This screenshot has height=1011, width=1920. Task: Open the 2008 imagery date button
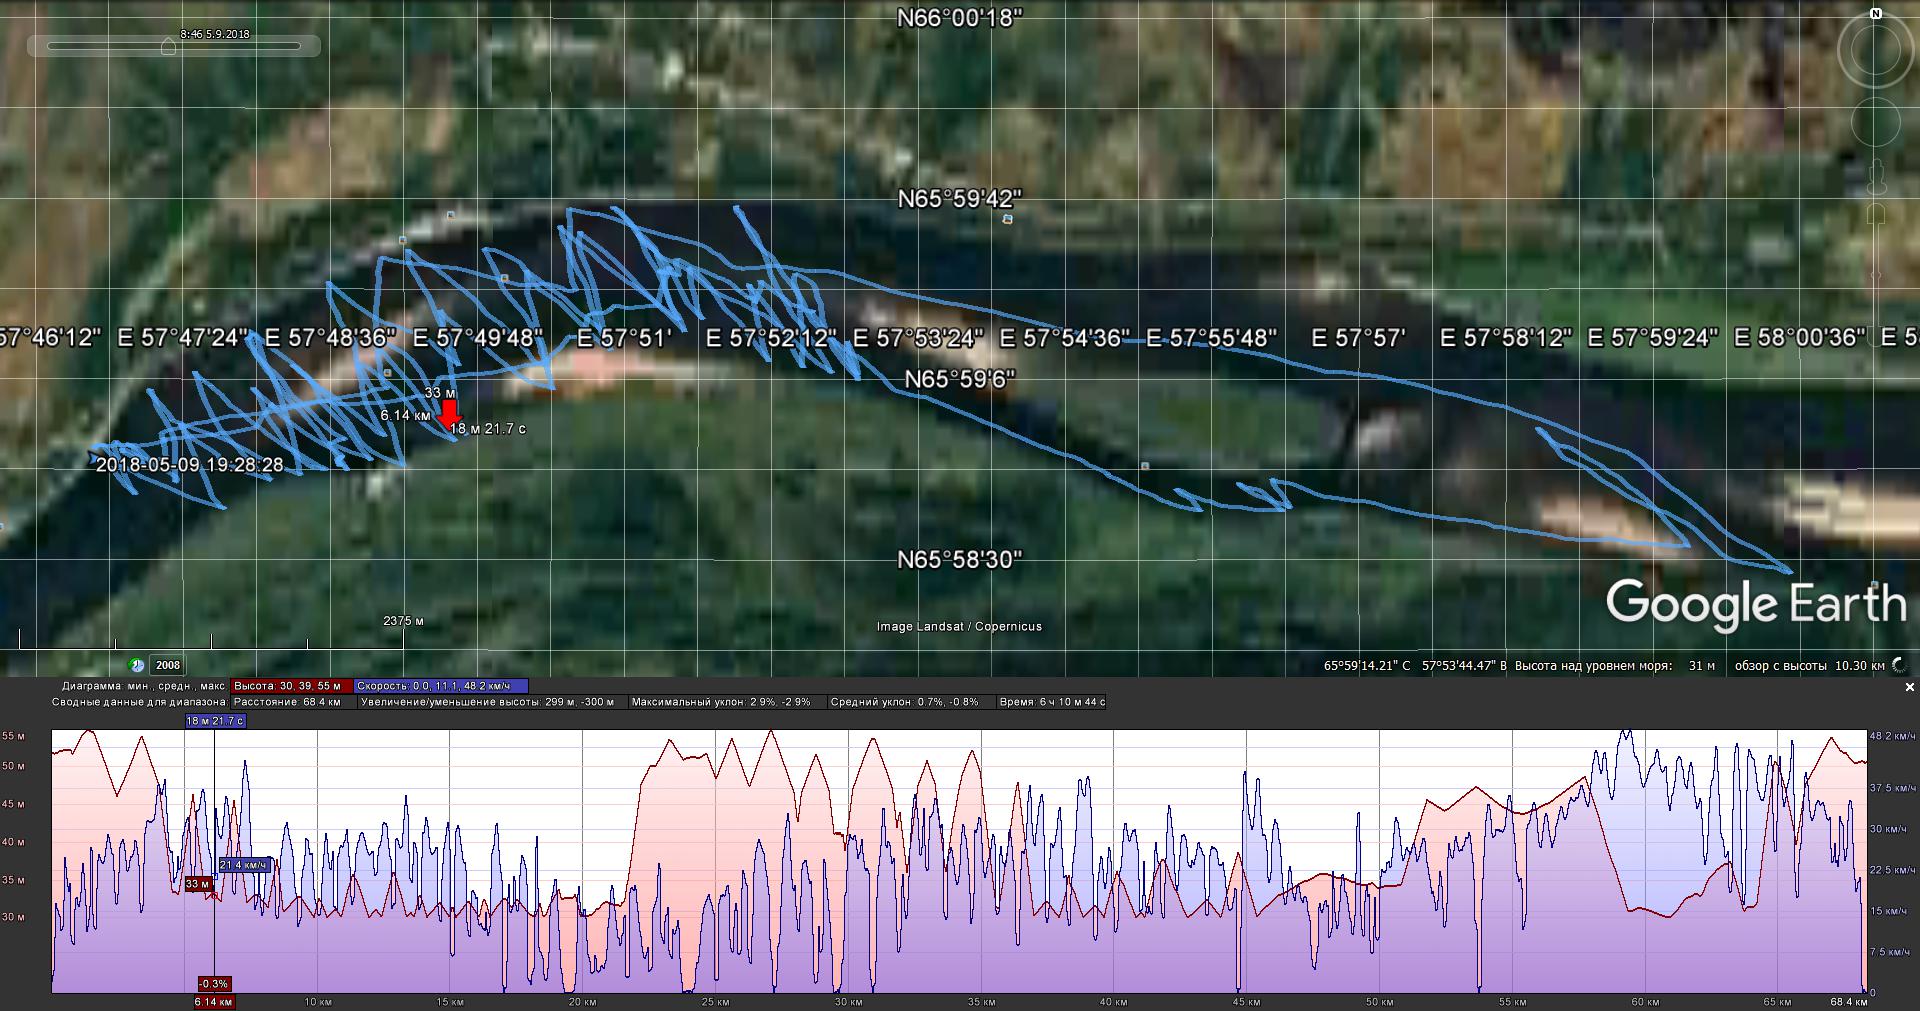(168, 665)
